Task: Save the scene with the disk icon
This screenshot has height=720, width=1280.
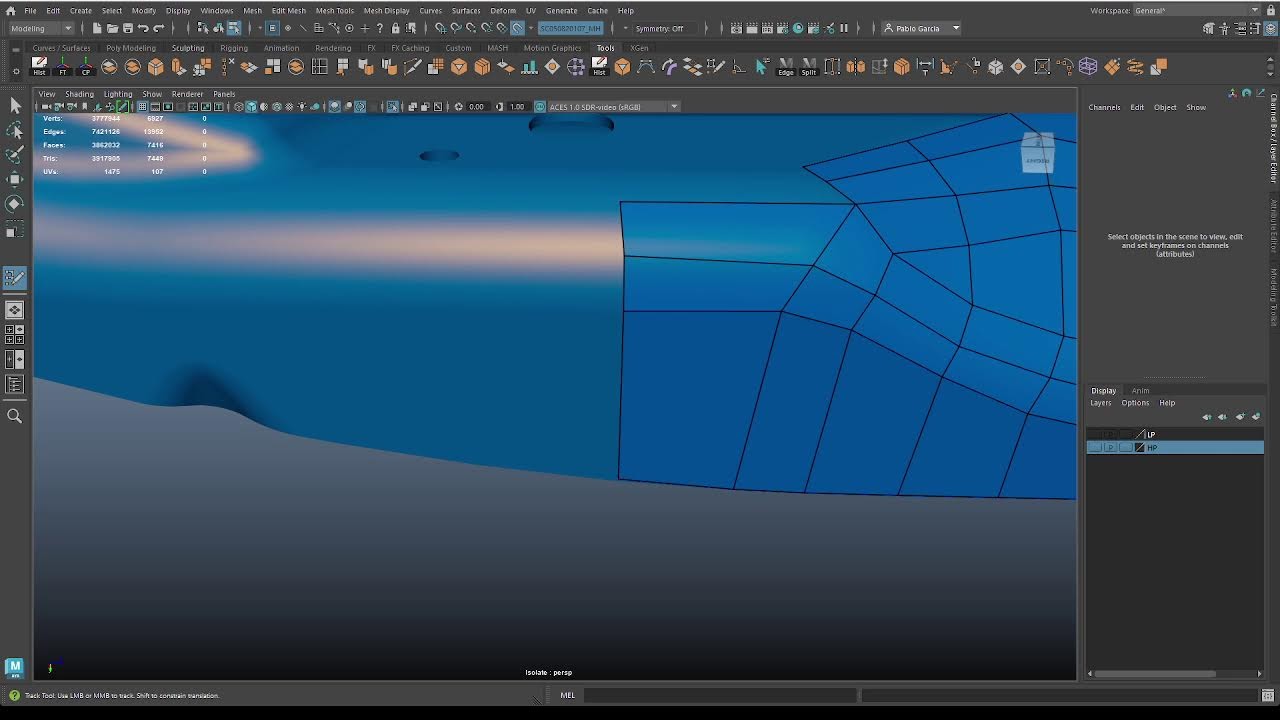Action: (x=127, y=28)
